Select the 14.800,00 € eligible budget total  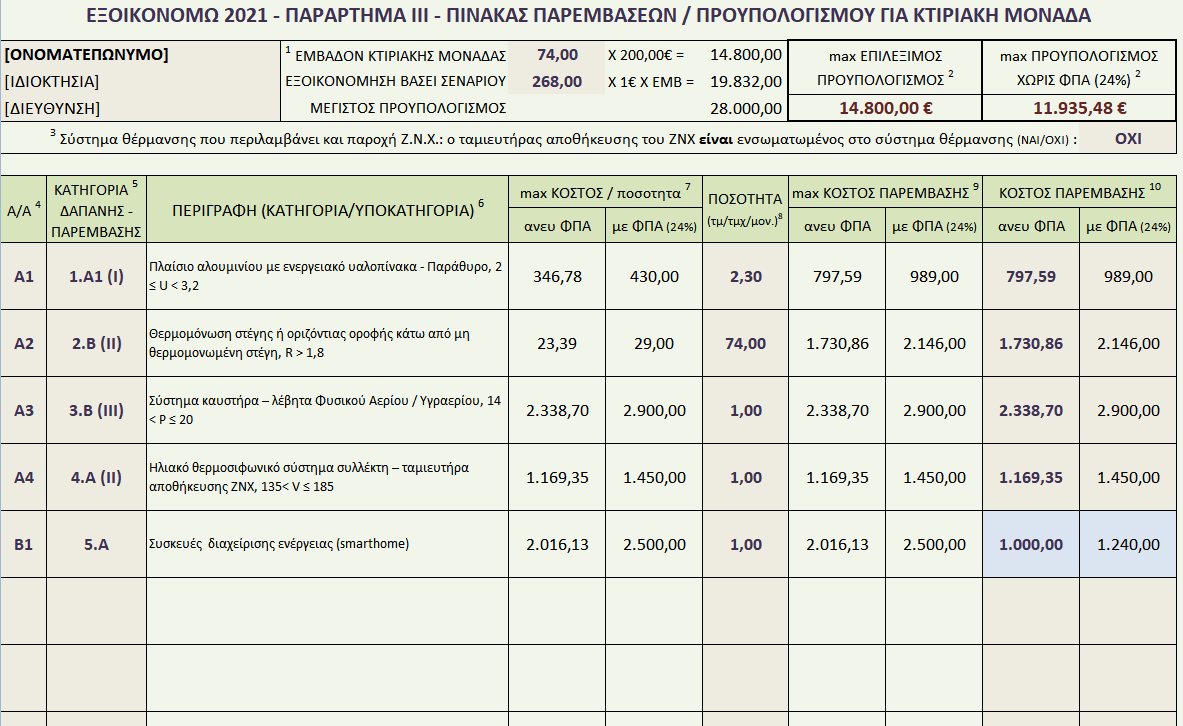tap(885, 108)
